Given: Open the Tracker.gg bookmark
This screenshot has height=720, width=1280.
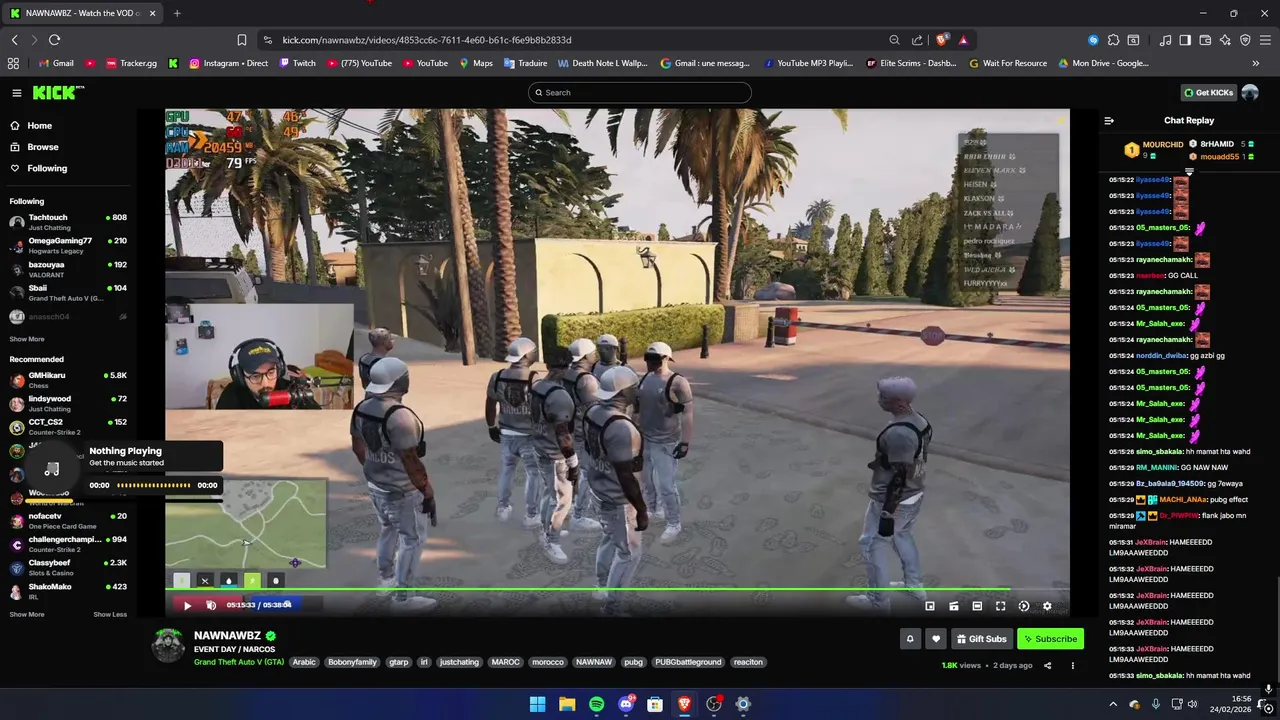Looking at the screenshot, I should tap(130, 63).
